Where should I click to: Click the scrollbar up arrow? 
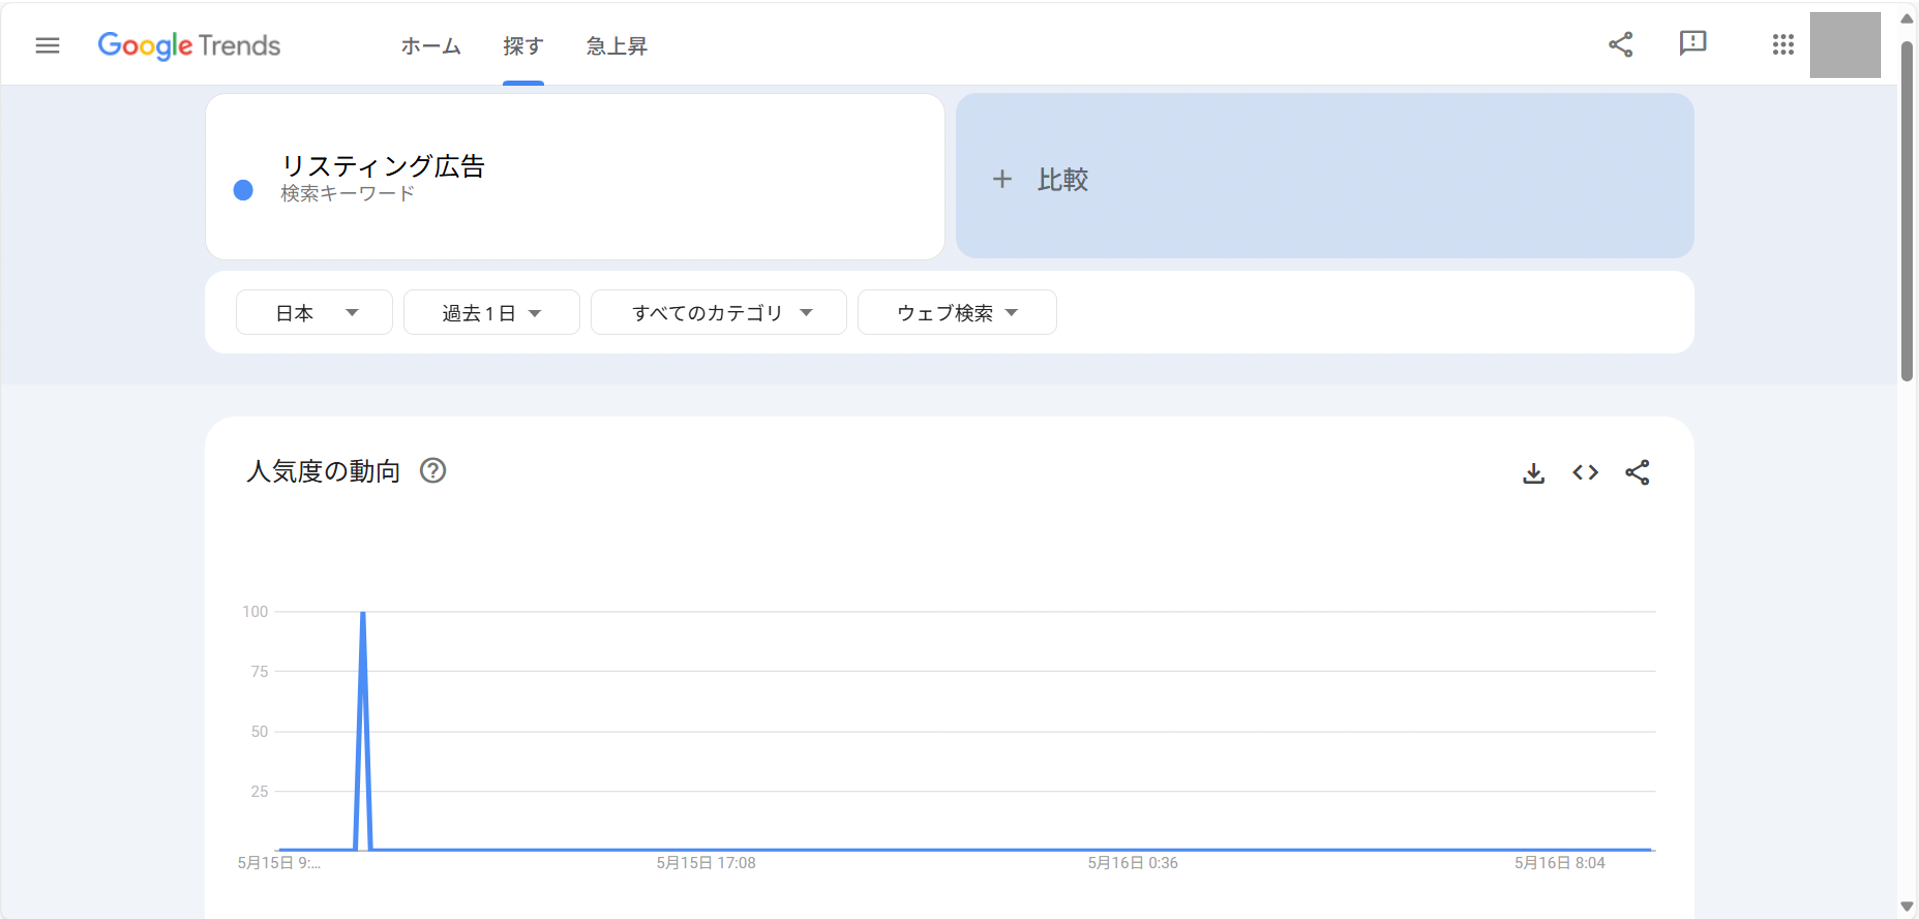click(x=1907, y=19)
